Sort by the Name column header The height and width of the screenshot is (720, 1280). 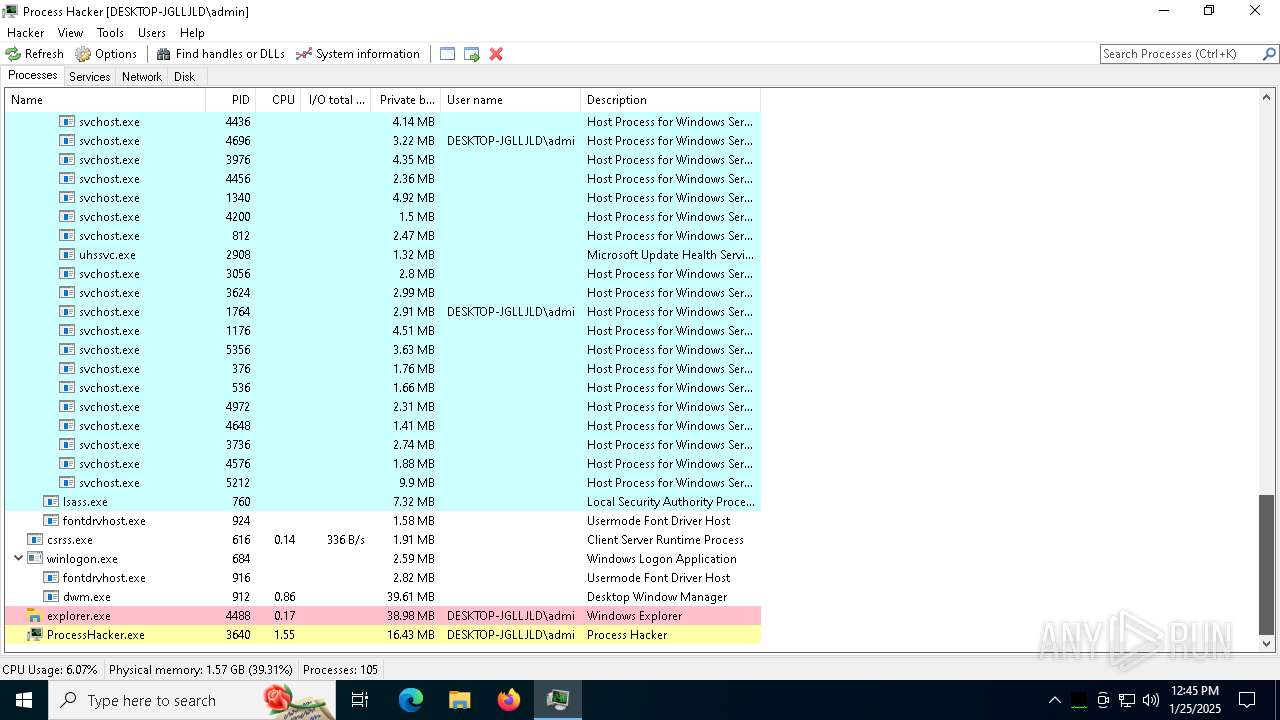pyautogui.click(x=105, y=100)
